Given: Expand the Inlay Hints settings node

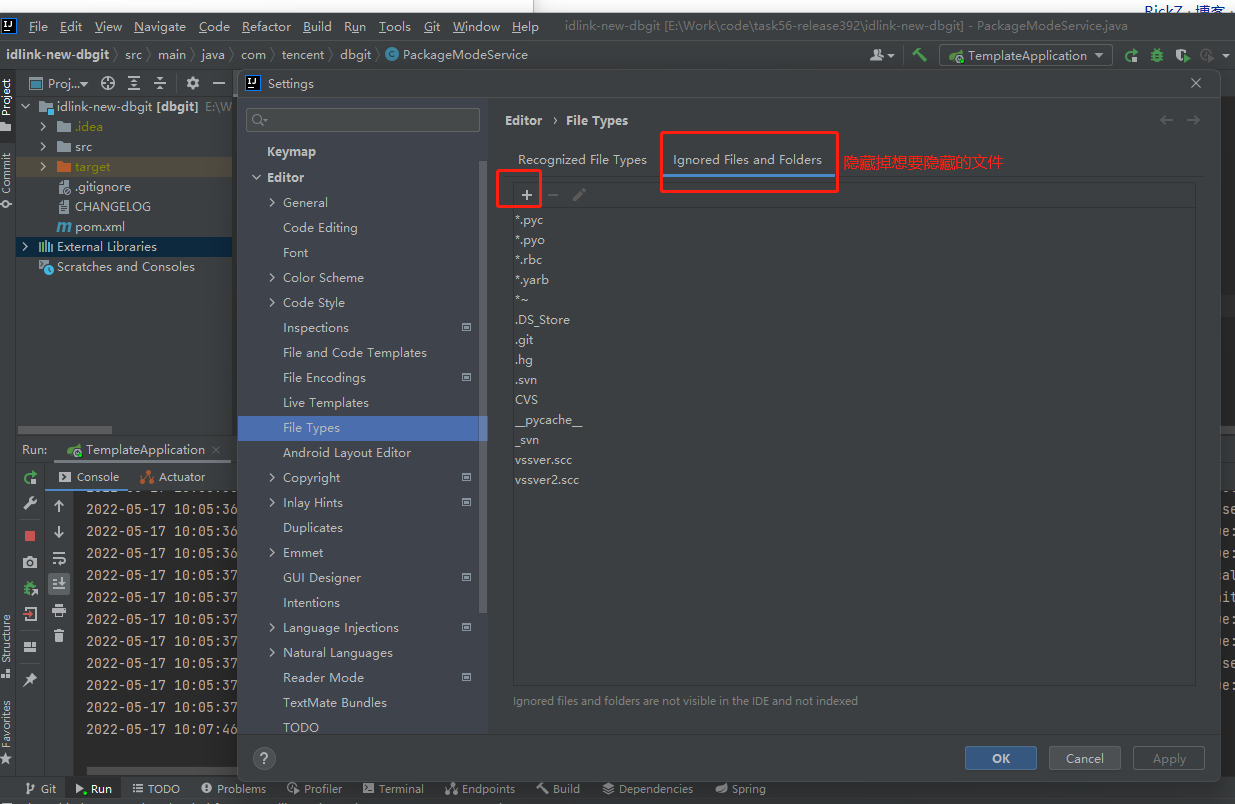Looking at the screenshot, I should [x=272, y=503].
